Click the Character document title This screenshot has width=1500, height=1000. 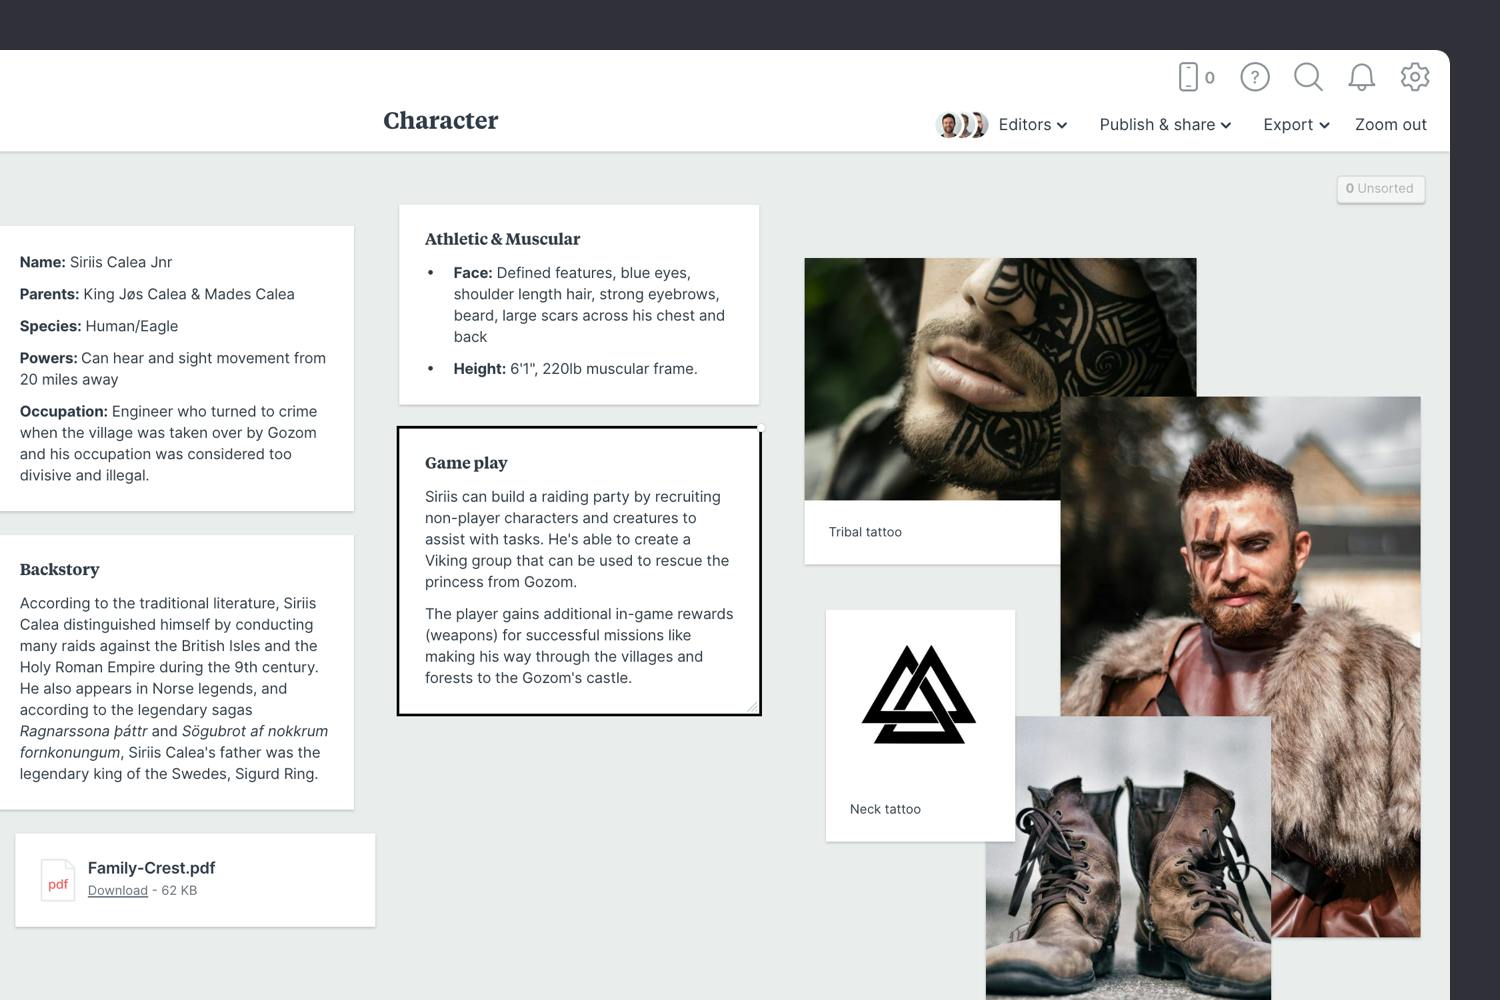coord(440,120)
